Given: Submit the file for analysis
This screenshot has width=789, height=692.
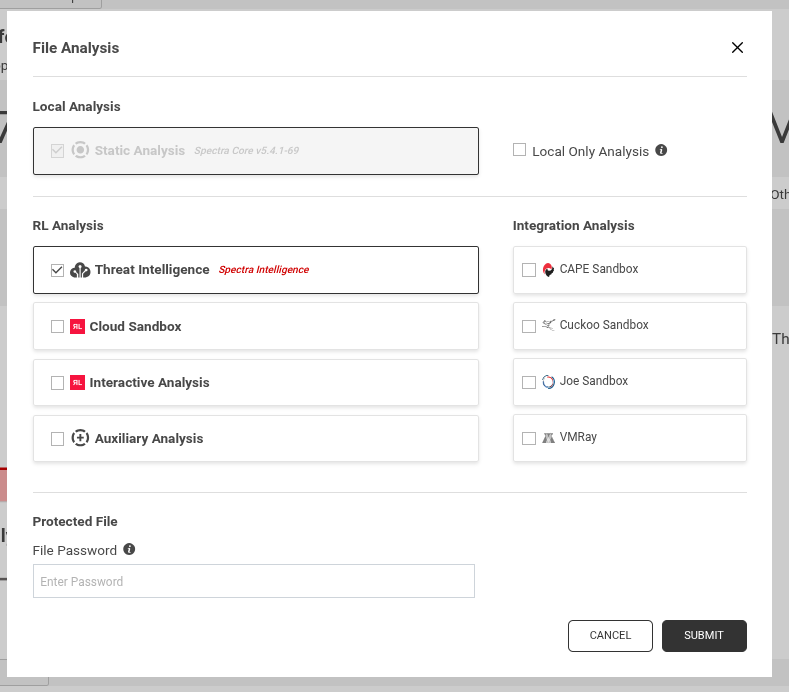Looking at the screenshot, I should pyautogui.click(x=704, y=636).
